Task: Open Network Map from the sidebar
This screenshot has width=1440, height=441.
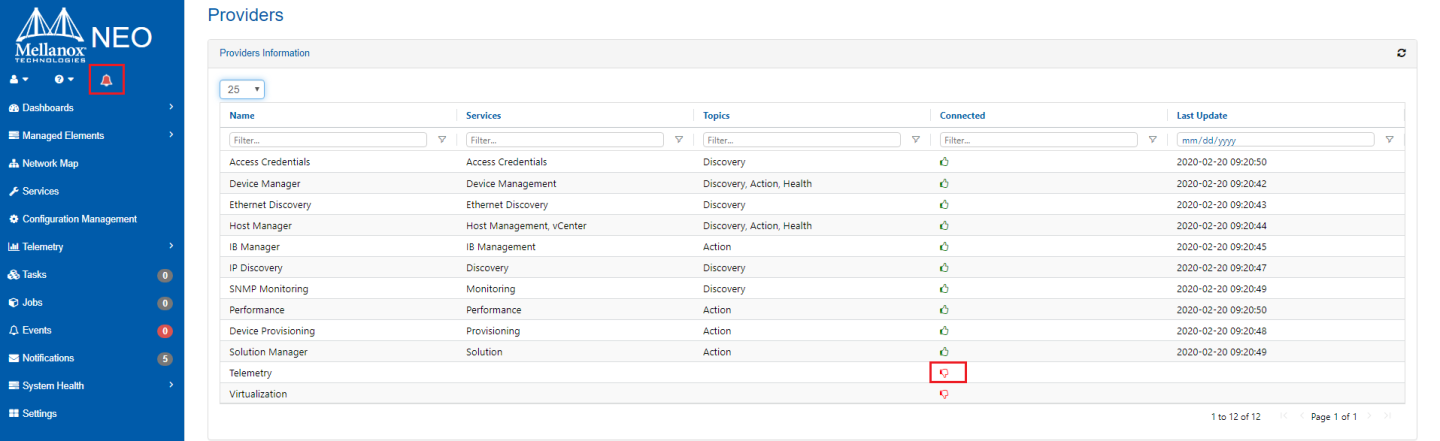Action: (x=50, y=163)
